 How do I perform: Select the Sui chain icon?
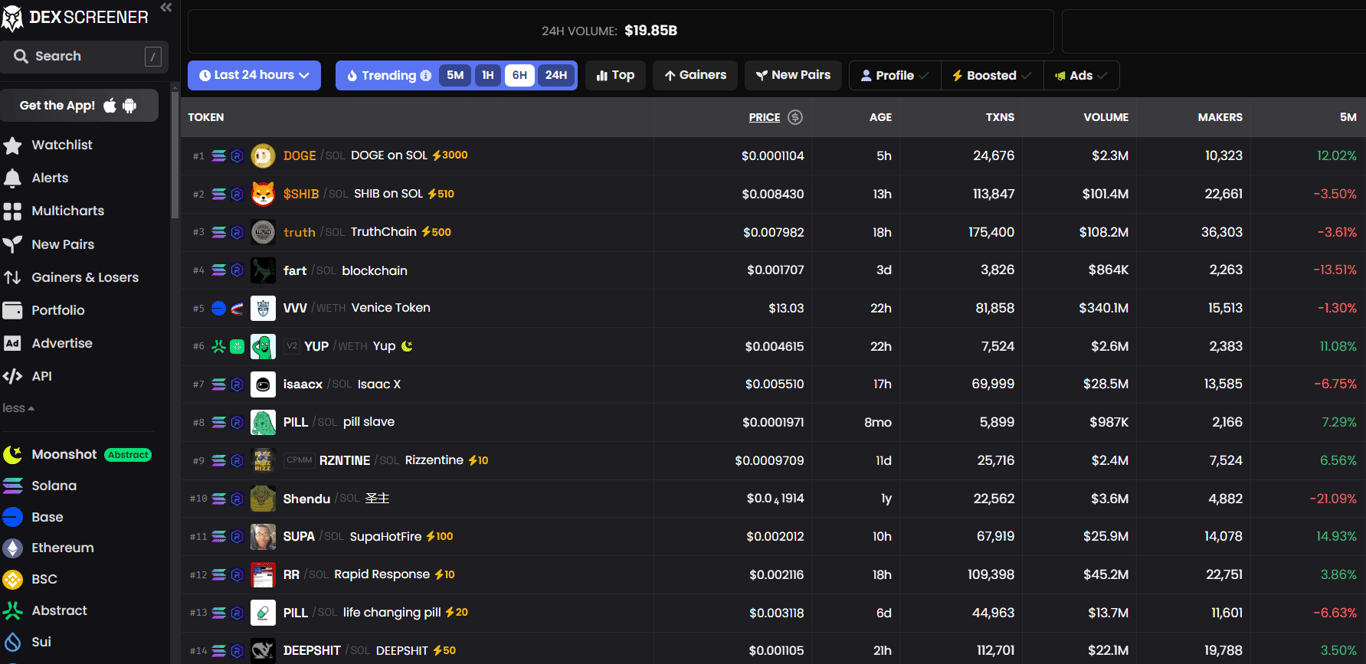click(x=39, y=641)
